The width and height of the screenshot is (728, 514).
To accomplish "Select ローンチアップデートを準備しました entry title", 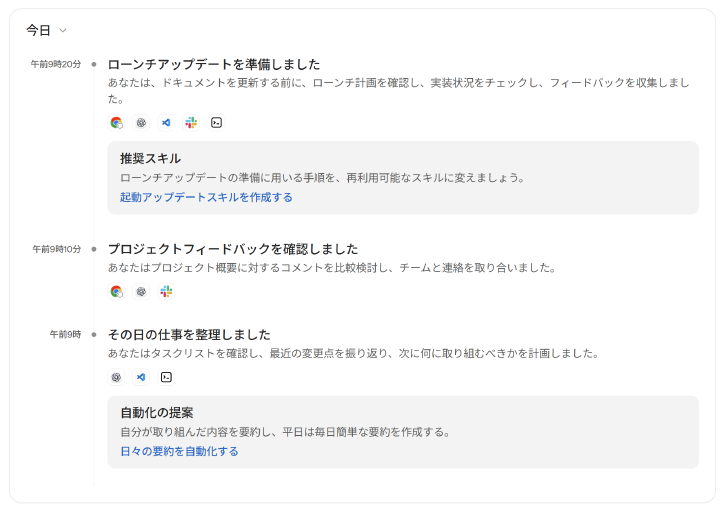I will 214,64.
